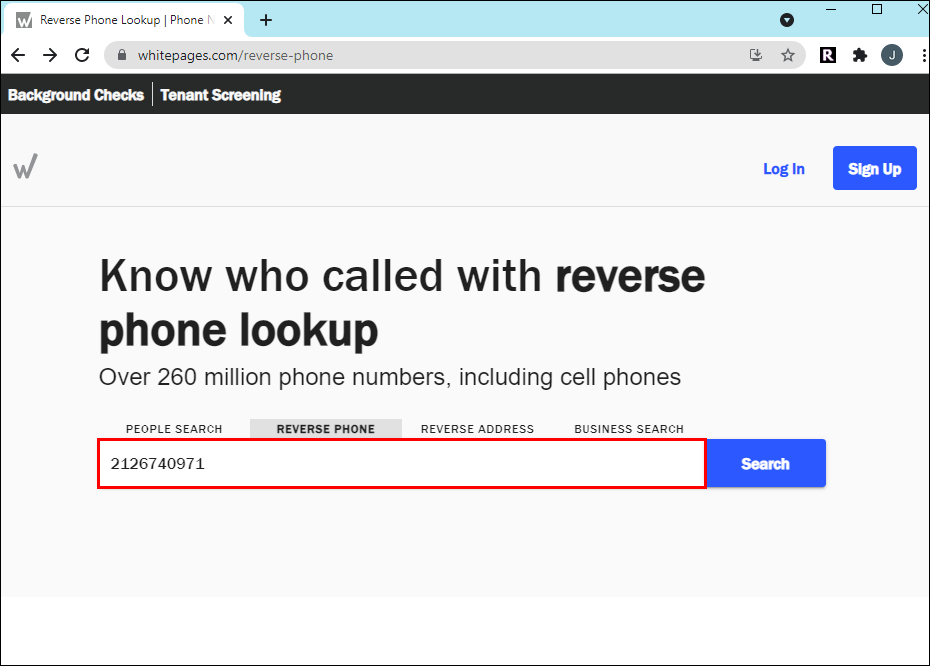930x666 pixels.
Task: Switch to the Business Search tab
Action: (x=629, y=429)
